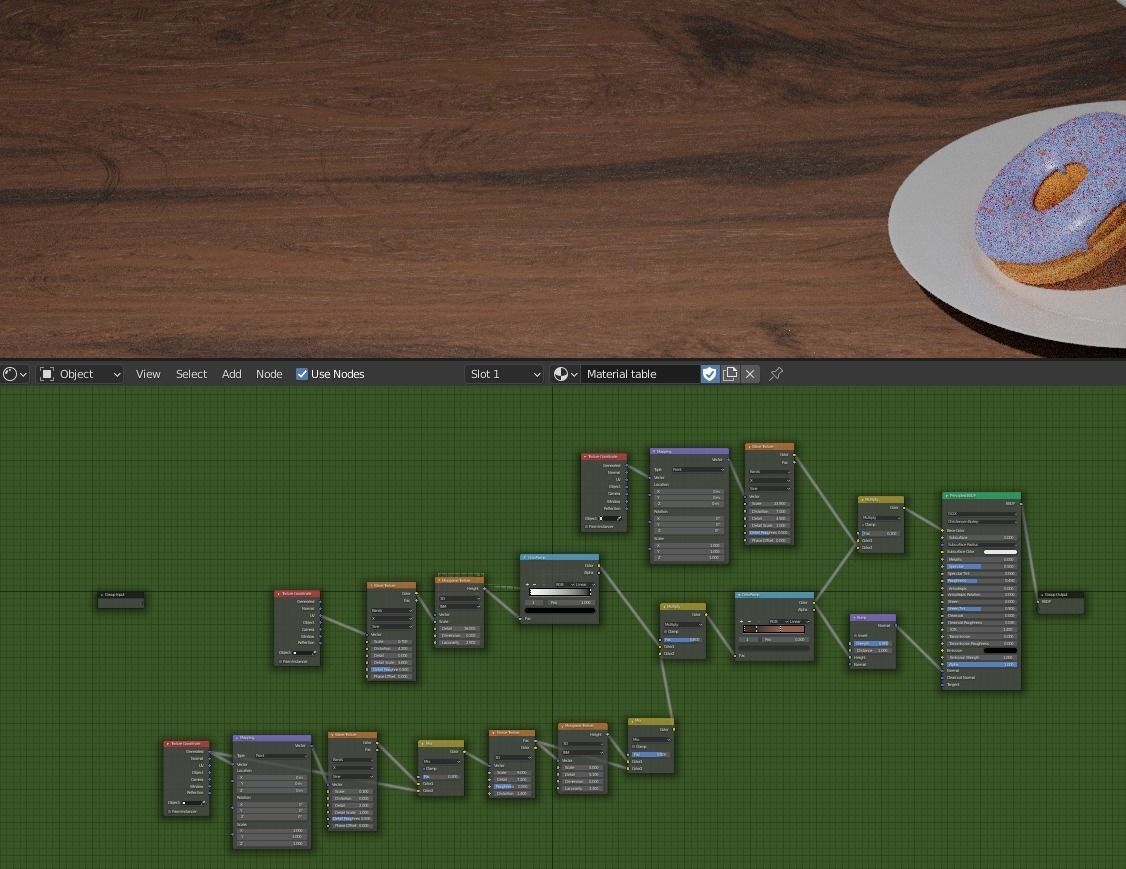This screenshot has height=869, width=1126.
Task: Open the Node menu
Action: coord(269,374)
